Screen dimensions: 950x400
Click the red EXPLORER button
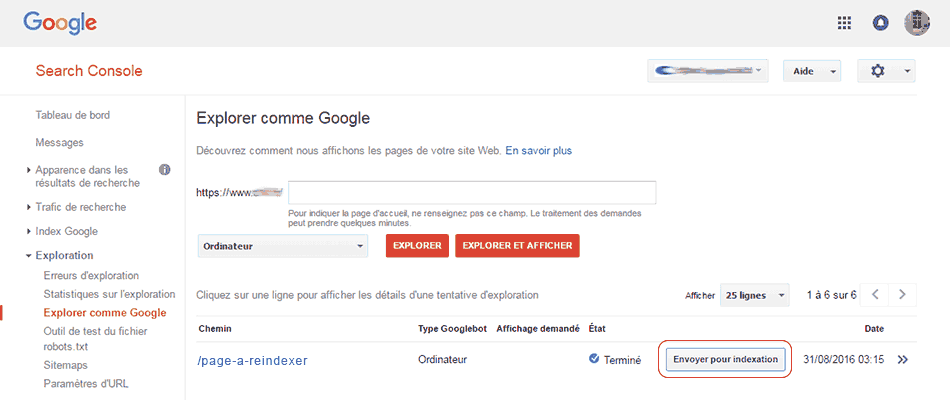click(x=417, y=246)
